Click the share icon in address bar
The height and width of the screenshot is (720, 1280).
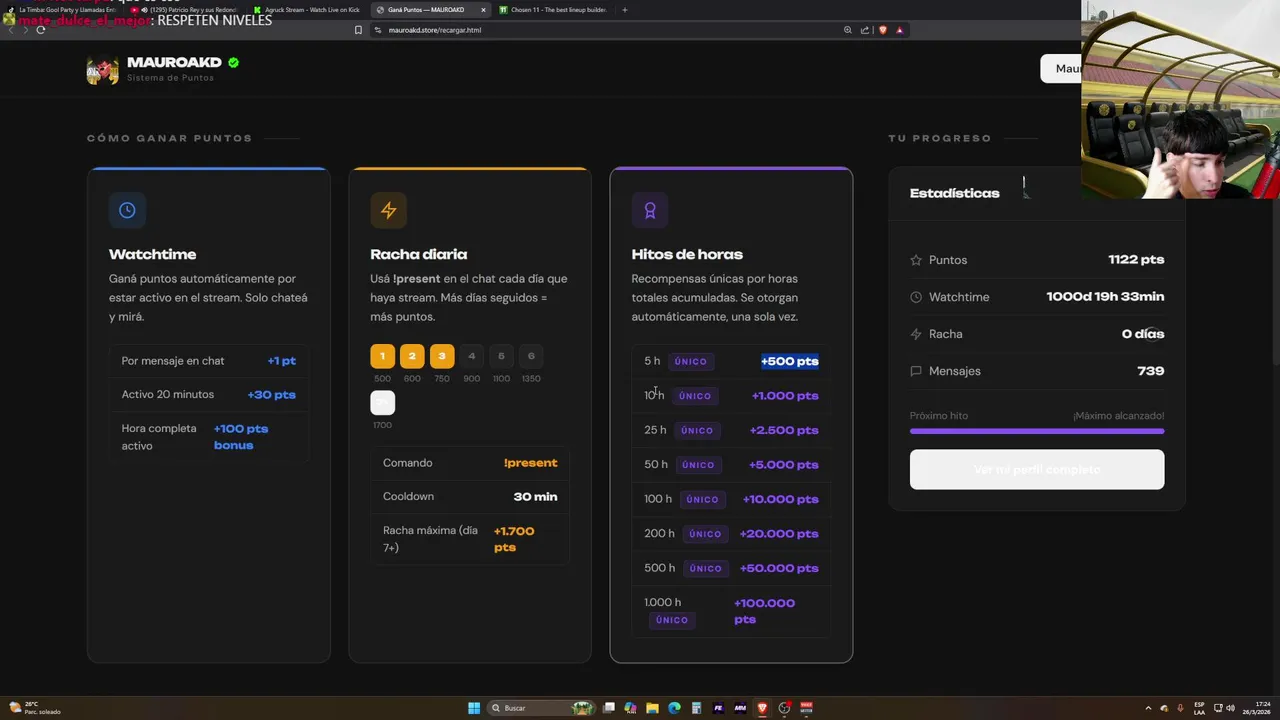[x=865, y=30]
